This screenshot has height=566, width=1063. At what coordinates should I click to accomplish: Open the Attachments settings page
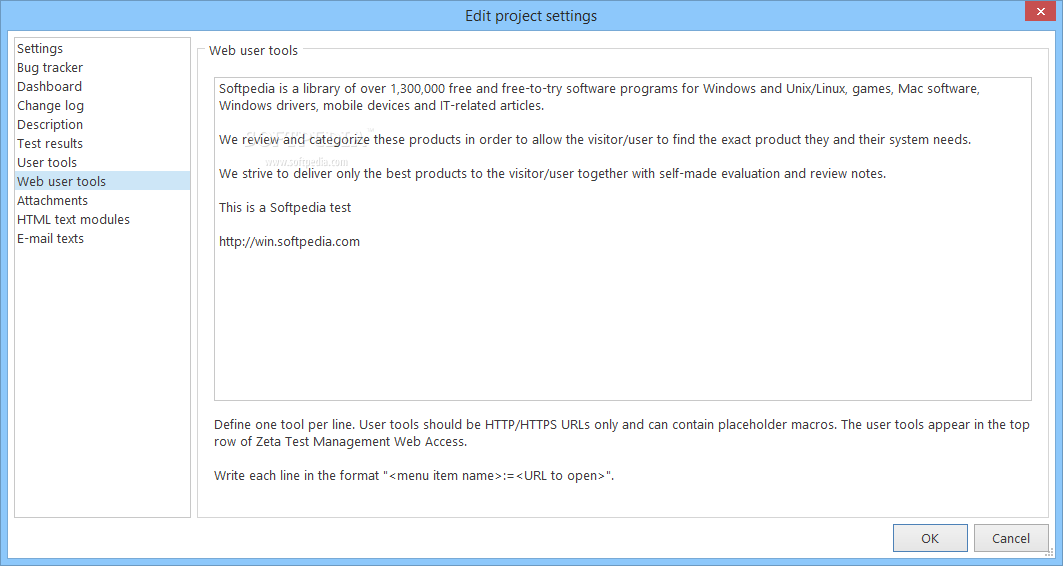(102, 201)
